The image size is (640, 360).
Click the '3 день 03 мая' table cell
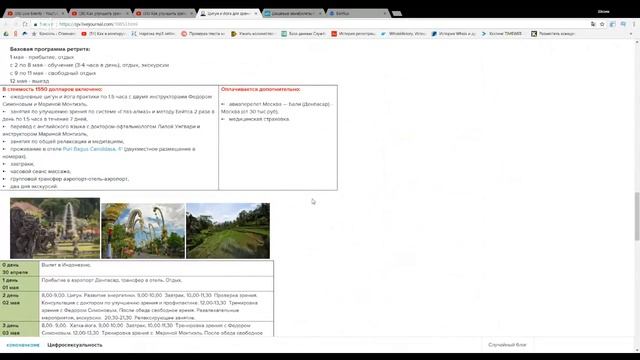pos(20,329)
